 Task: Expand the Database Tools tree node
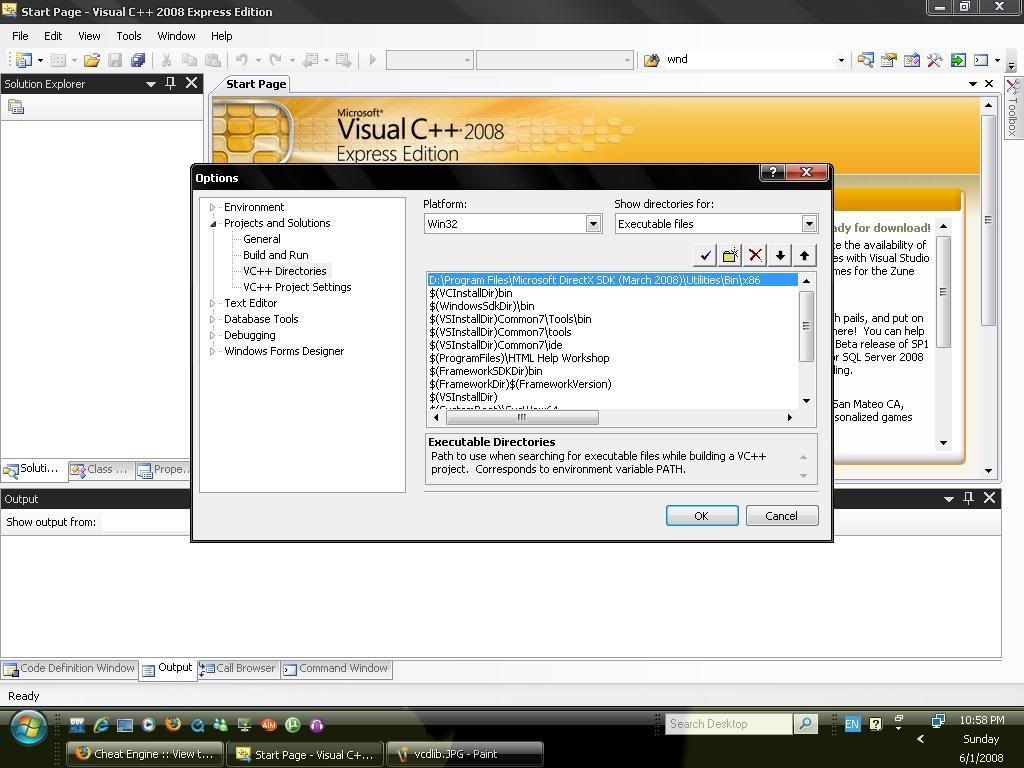[212, 319]
